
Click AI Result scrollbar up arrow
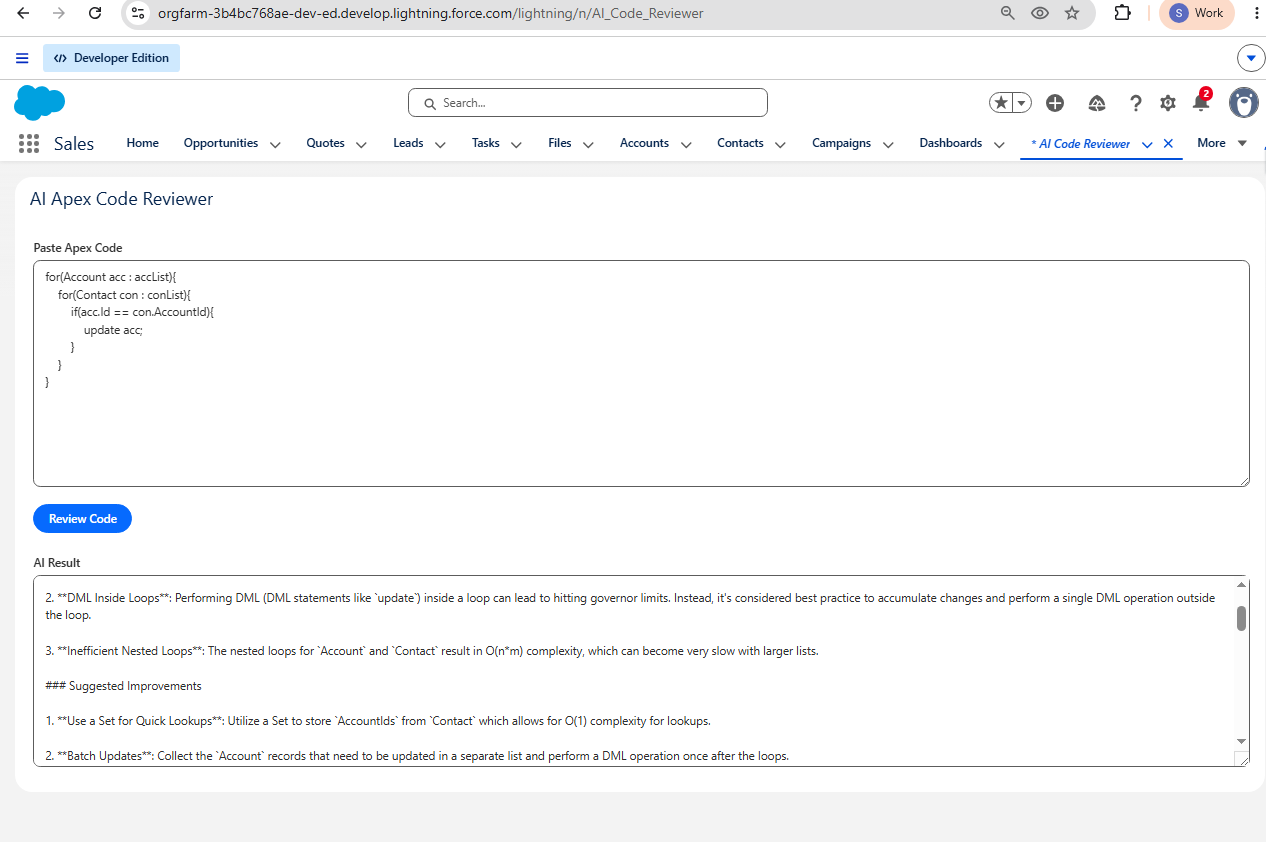(x=1241, y=584)
